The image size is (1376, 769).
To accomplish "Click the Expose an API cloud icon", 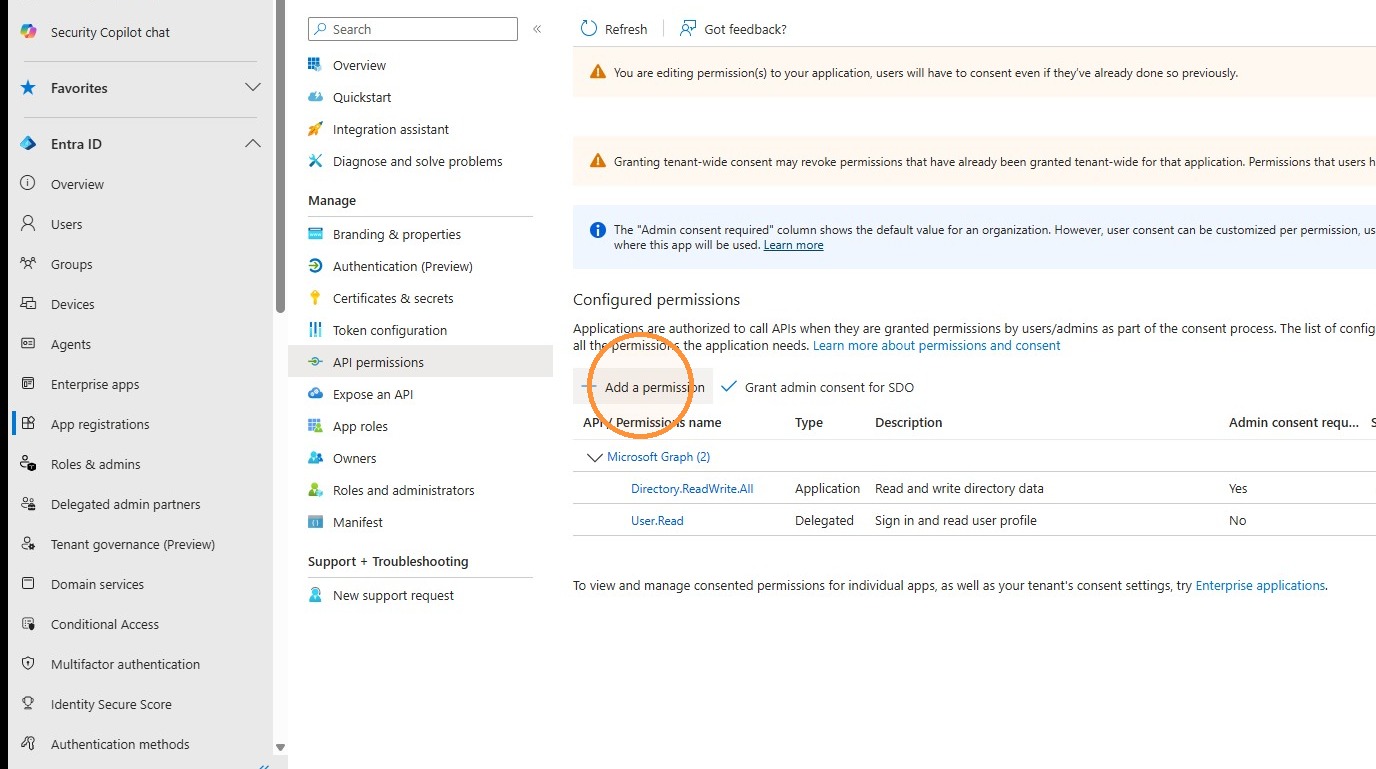I will point(316,394).
